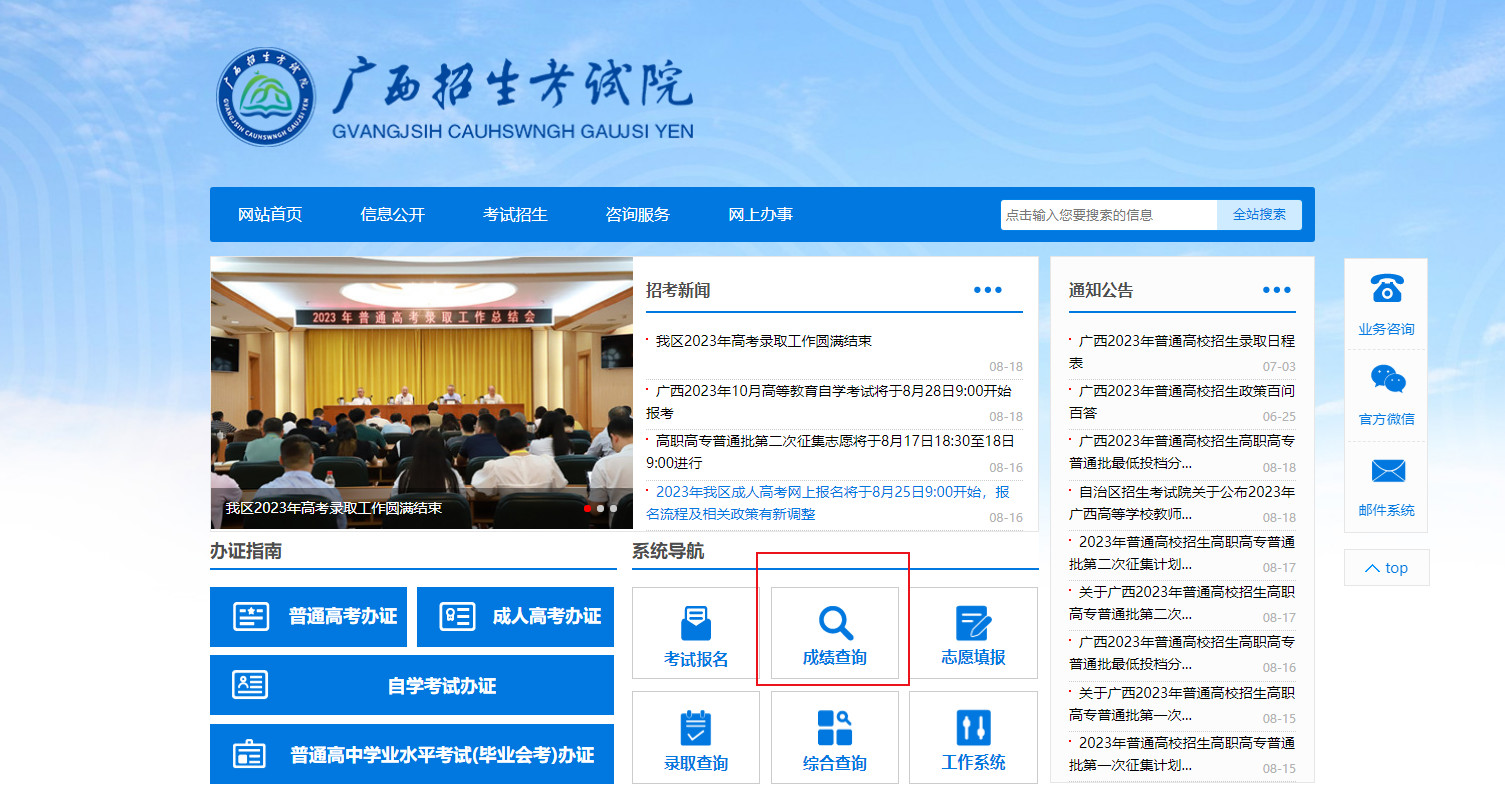
Task: Show more 招考新闻 via the three-dot icon
Action: tap(988, 290)
